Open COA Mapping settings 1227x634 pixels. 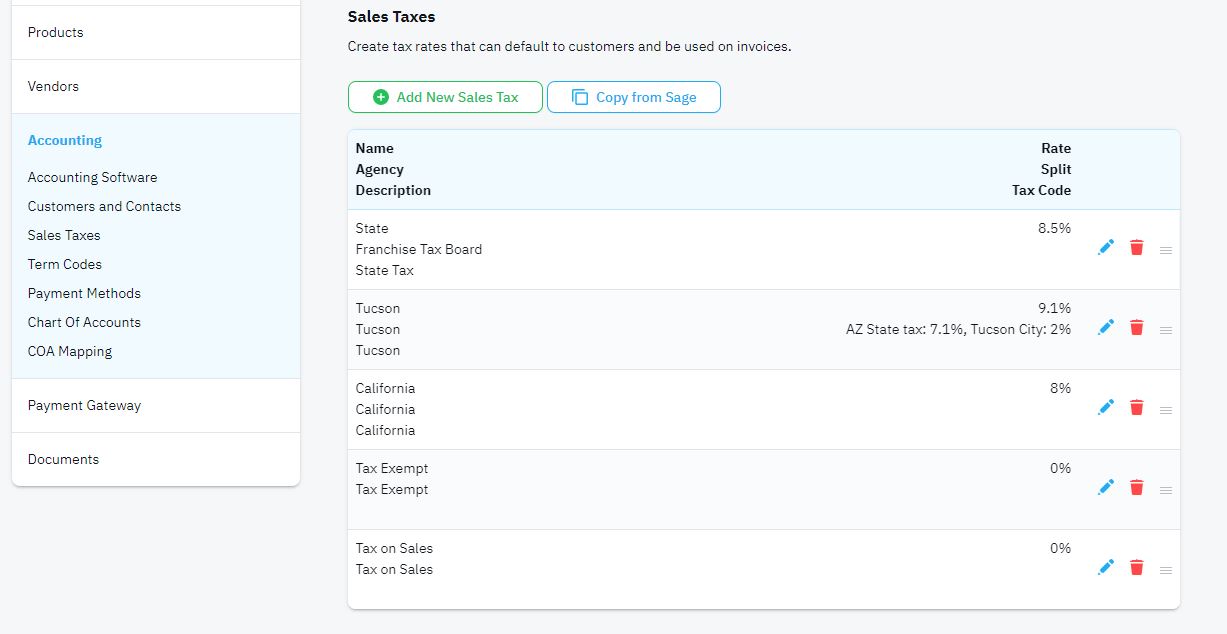(x=70, y=351)
